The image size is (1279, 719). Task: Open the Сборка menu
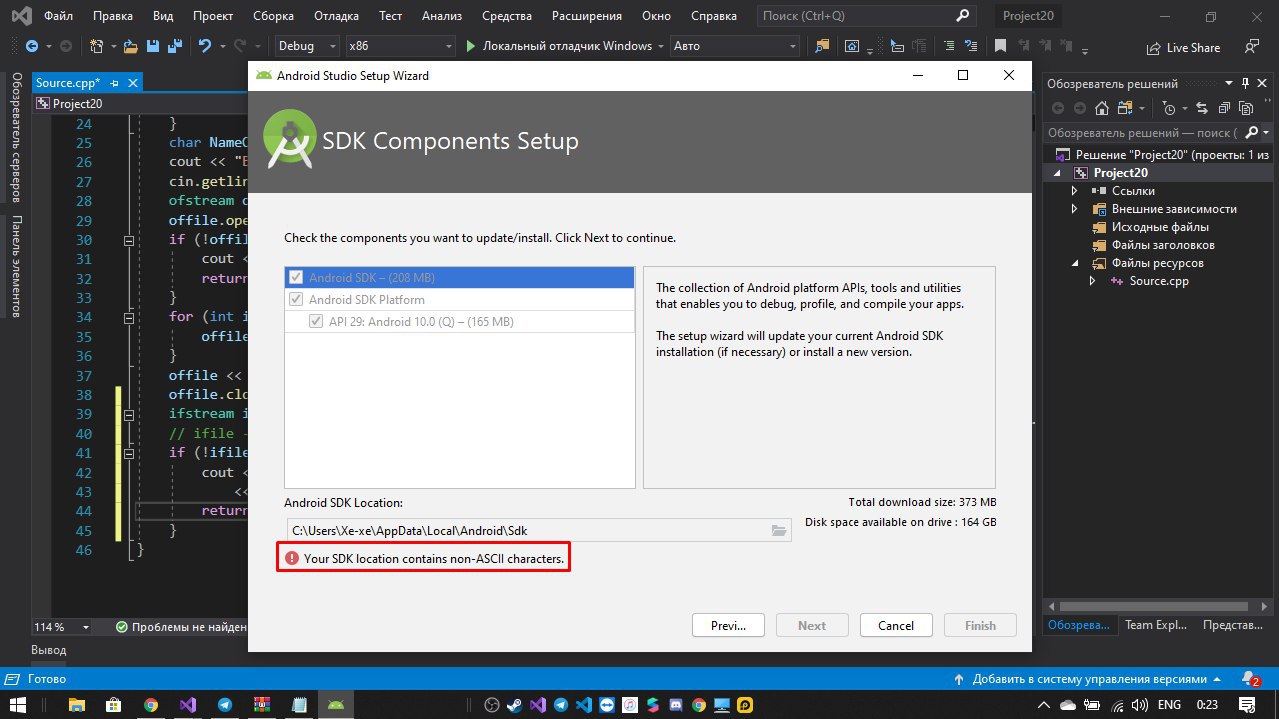[x=273, y=16]
